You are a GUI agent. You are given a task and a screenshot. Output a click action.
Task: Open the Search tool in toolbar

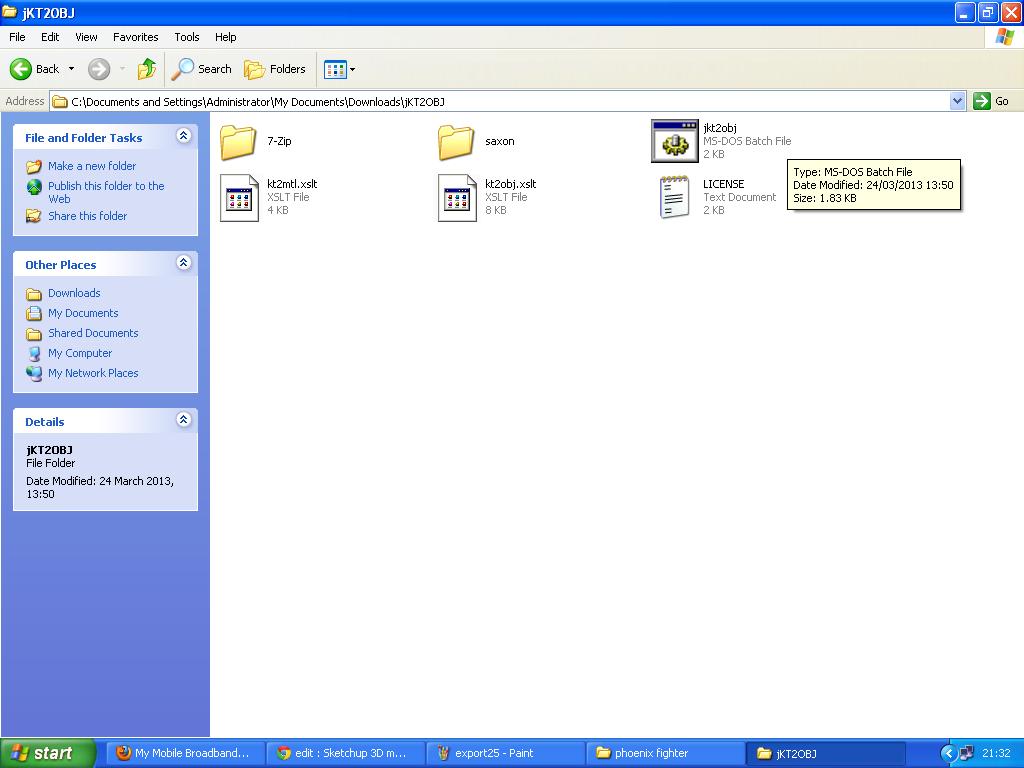coord(201,69)
